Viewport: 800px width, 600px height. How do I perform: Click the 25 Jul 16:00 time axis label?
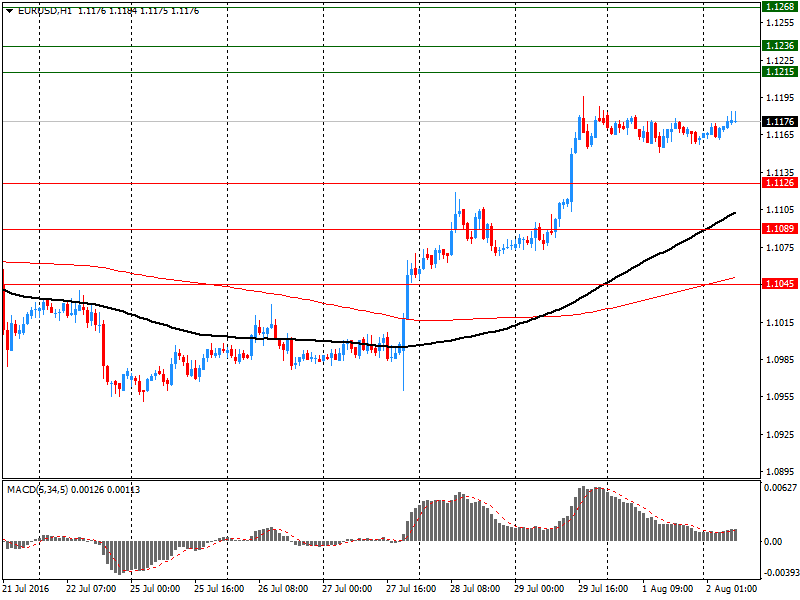(219, 589)
